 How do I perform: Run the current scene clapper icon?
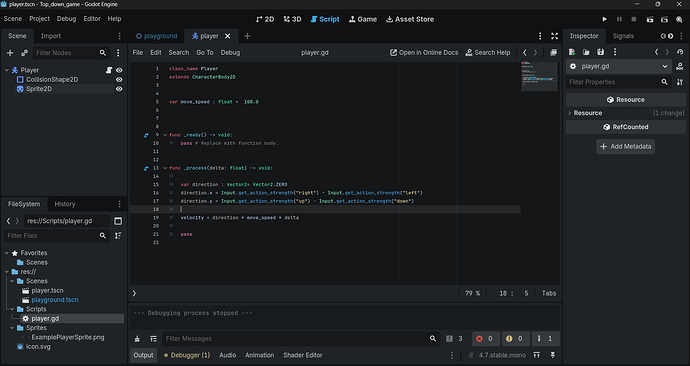[x=650, y=19]
